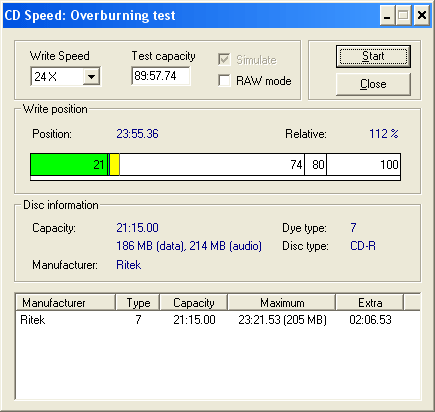Click the Test capacity input field
Viewport: 435px width, 412px height.
161,76
